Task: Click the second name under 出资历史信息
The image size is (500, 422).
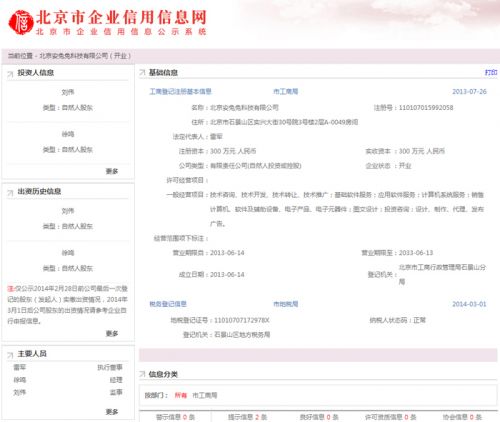Action: (68, 253)
